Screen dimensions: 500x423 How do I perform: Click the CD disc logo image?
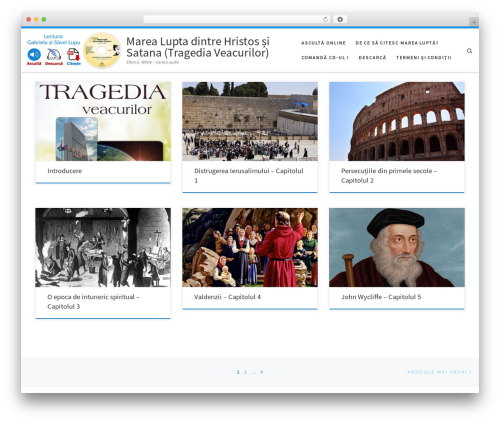click(102, 51)
